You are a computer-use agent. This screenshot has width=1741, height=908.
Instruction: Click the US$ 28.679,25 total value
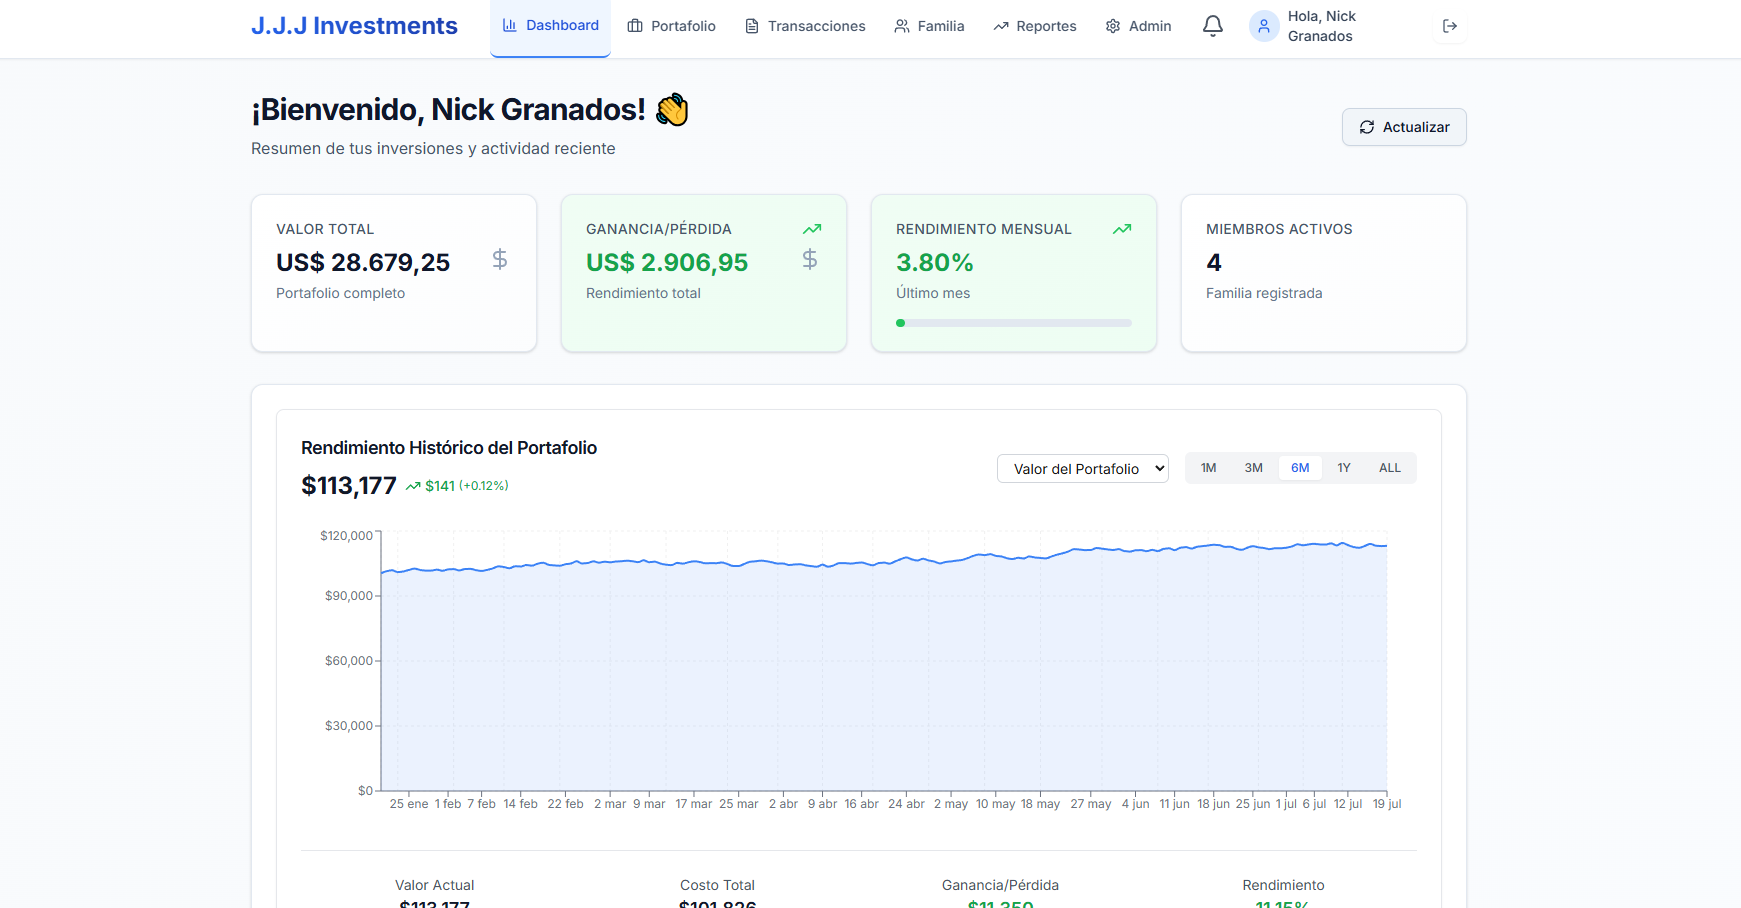coord(363,262)
